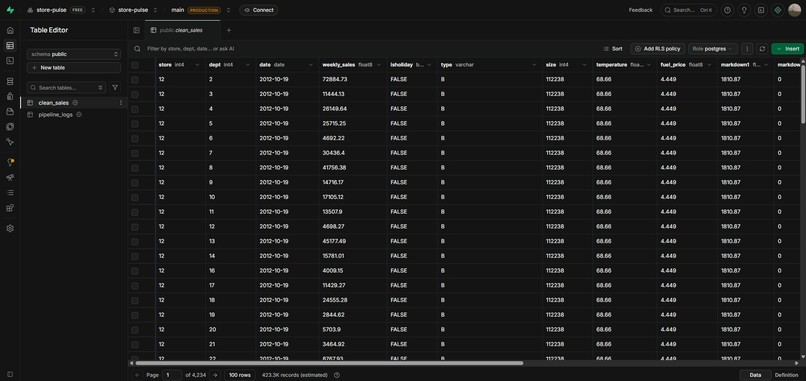Open the Logs list icon
The height and width of the screenshot is (381, 806).
(x=10, y=193)
